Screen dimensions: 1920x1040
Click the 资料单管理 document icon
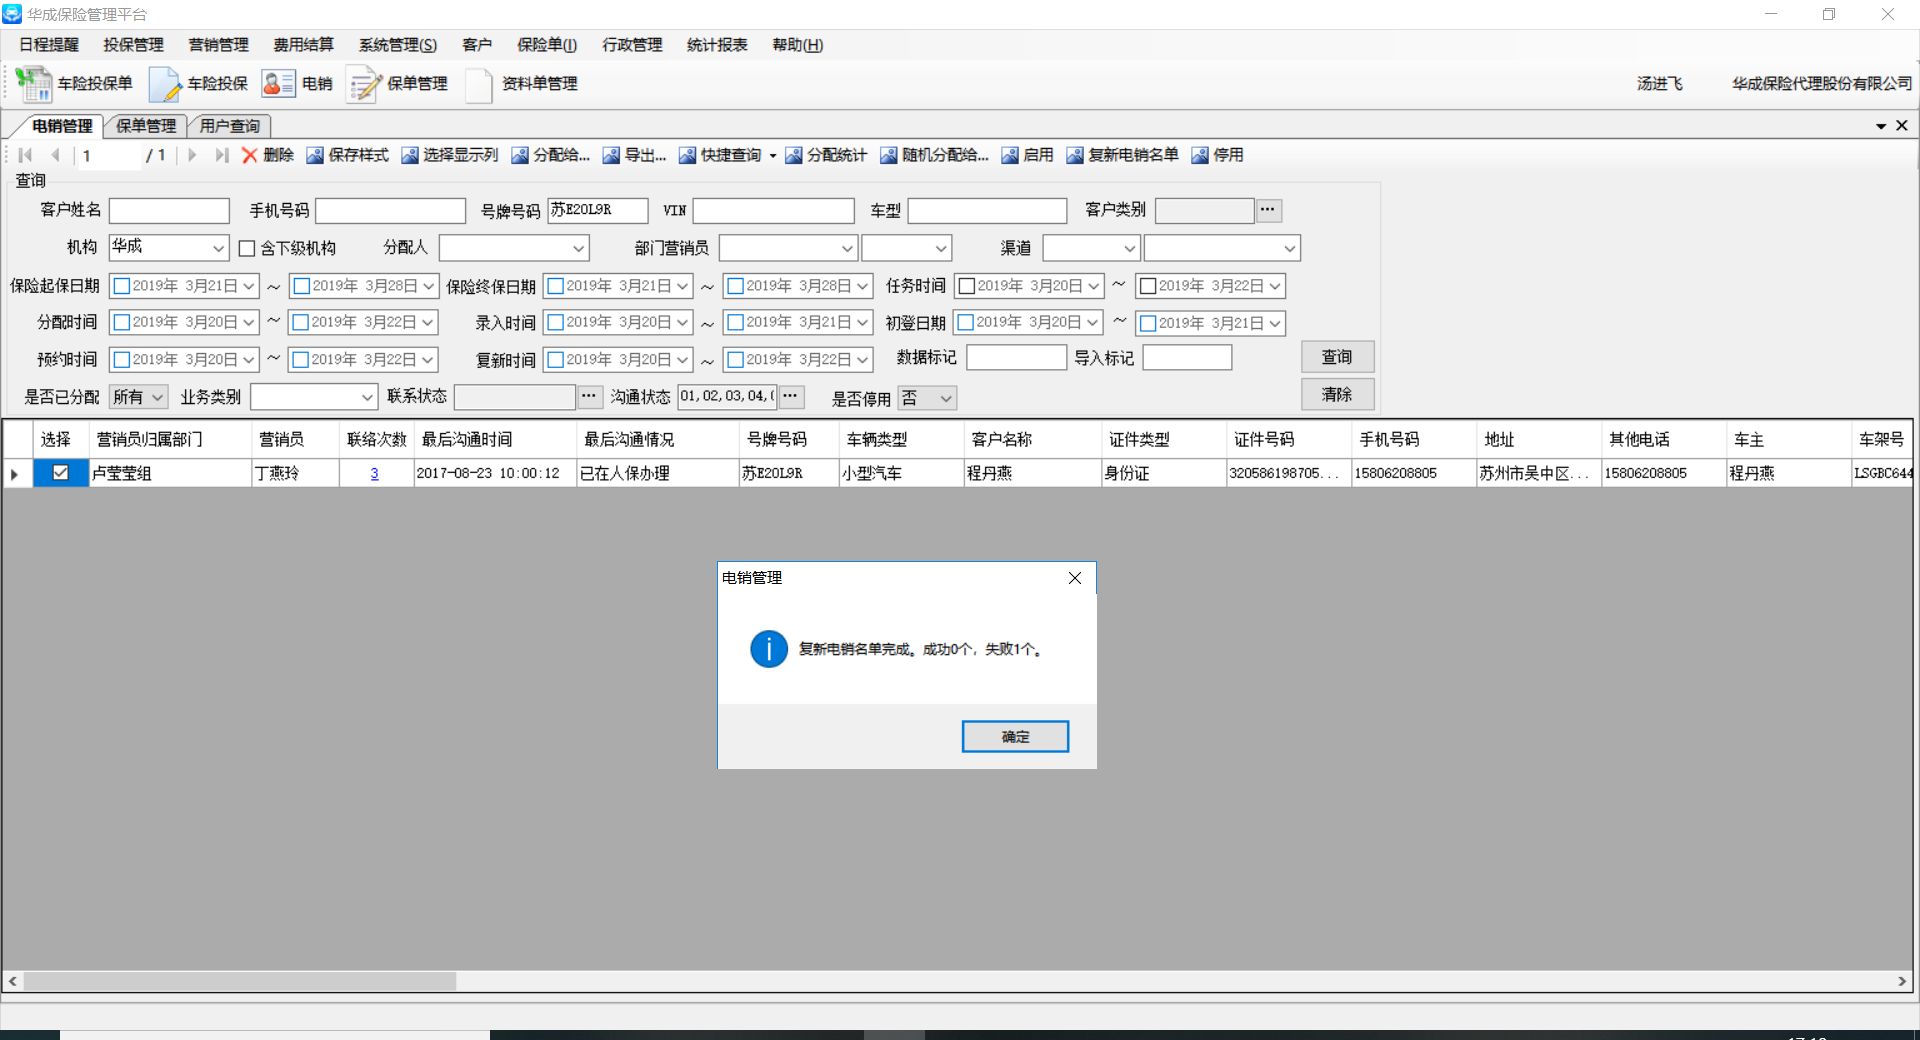pos(479,84)
